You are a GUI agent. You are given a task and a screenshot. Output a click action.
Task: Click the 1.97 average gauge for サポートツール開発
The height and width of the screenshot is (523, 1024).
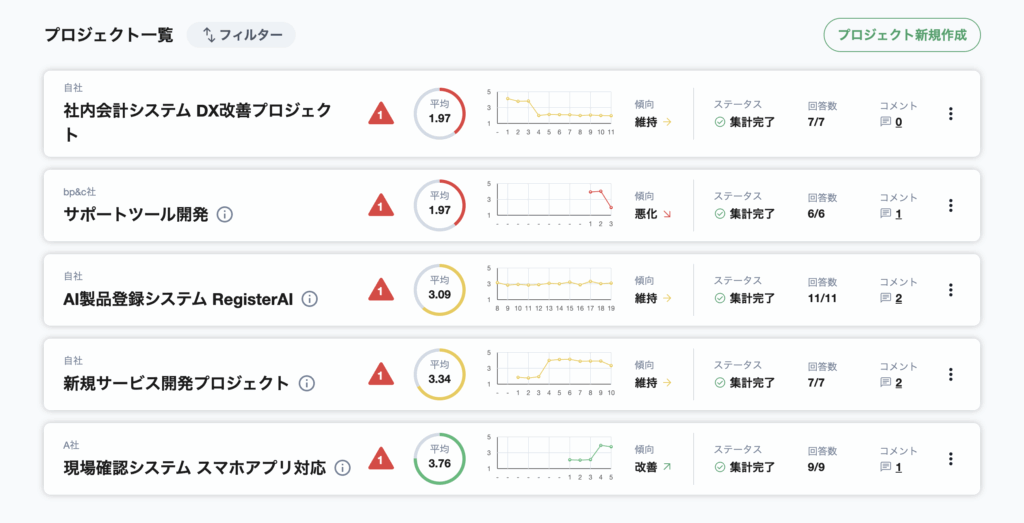point(440,205)
